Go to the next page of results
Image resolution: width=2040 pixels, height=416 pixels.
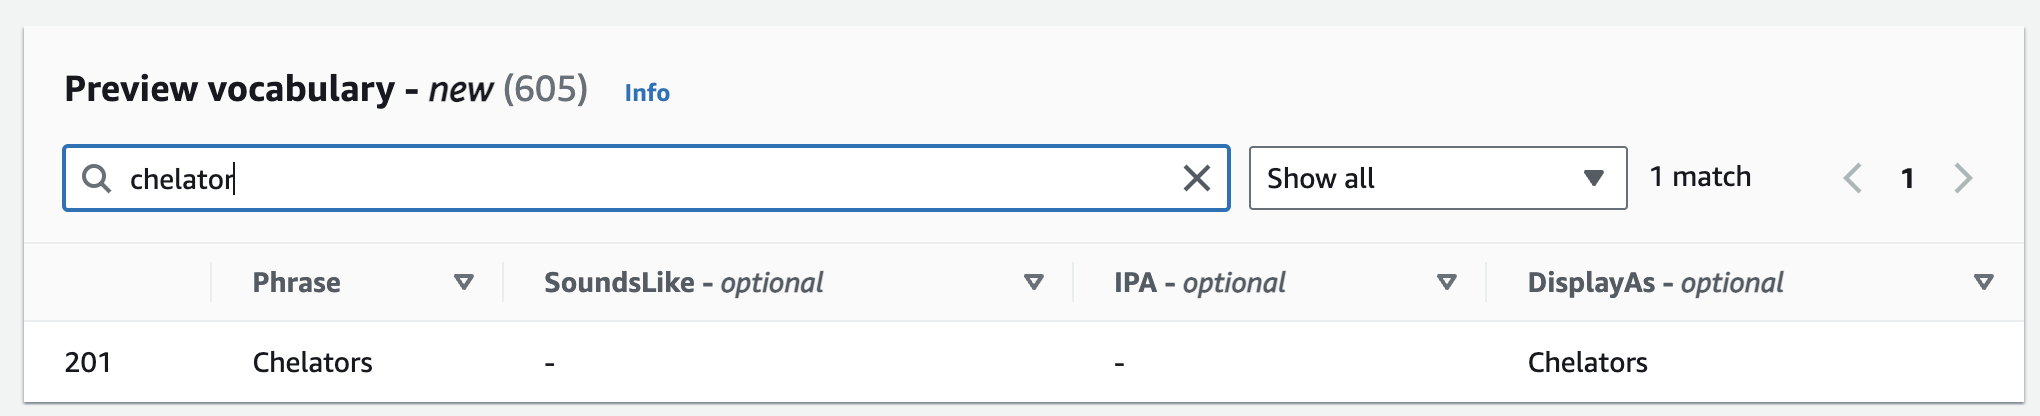[x=1963, y=178]
